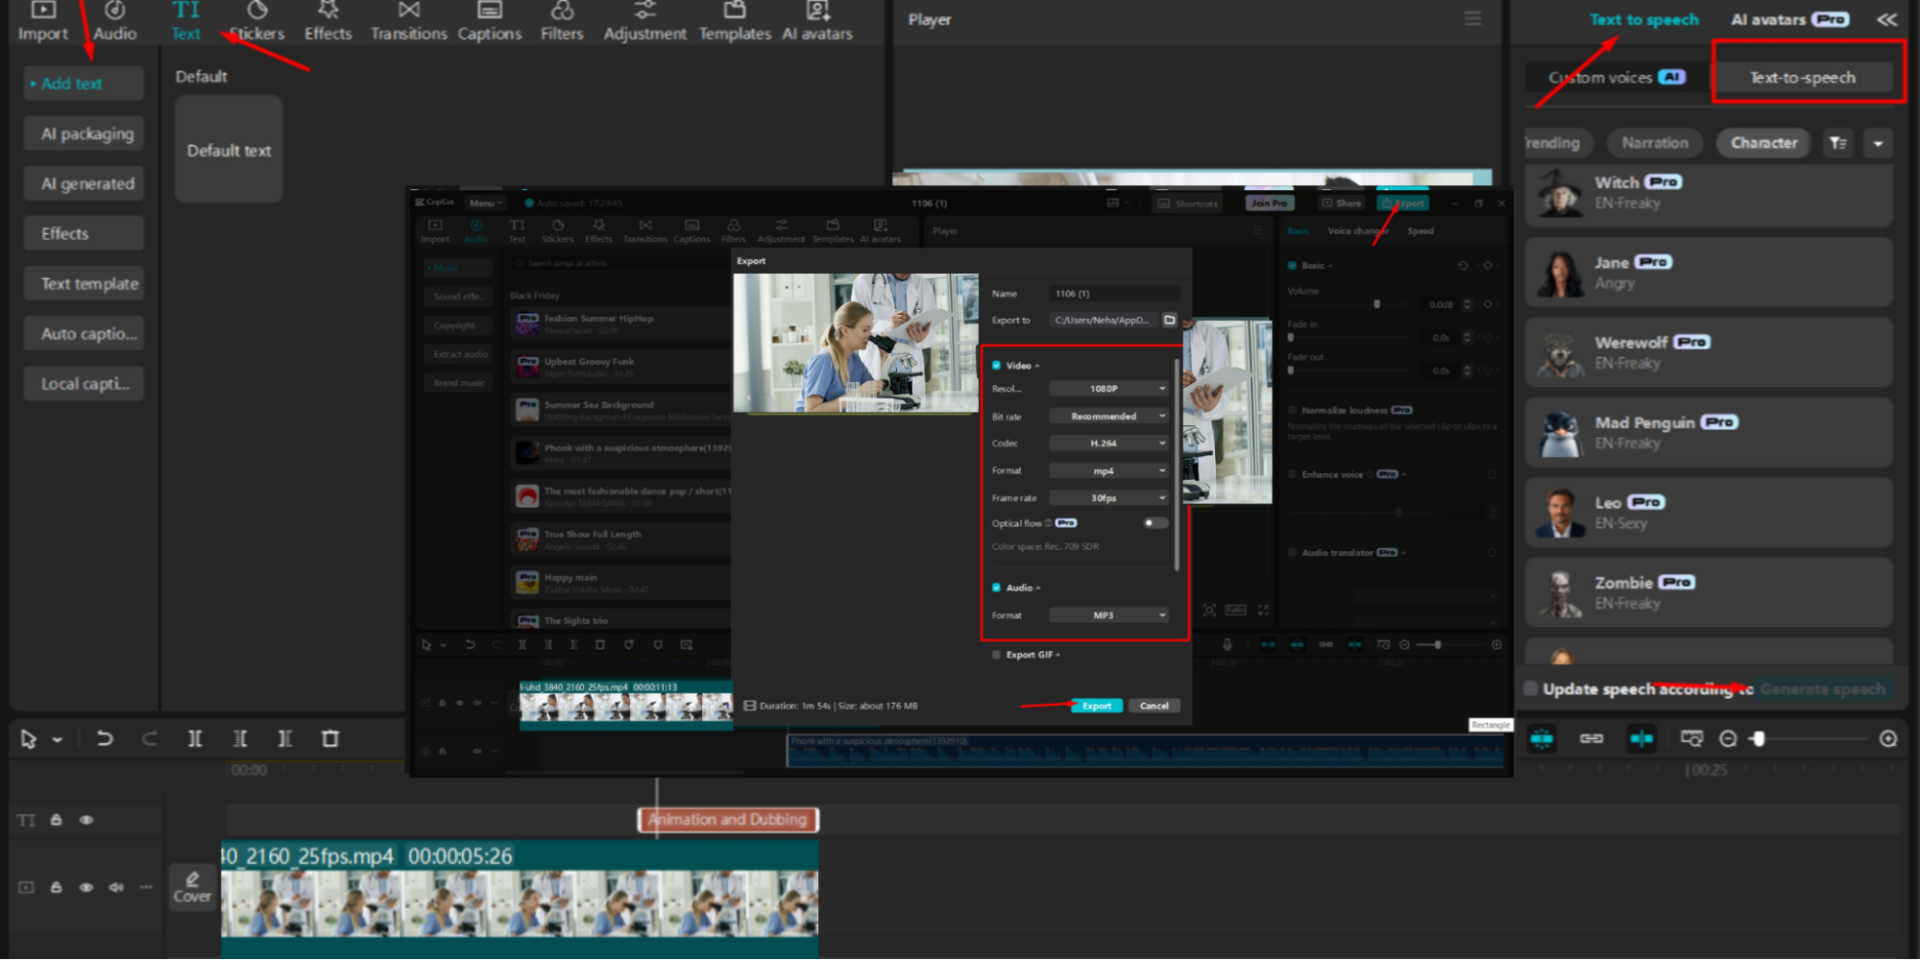Click the Undo arrow in timeline toolbar
This screenshot has width=1920, height=960.
(x=104, y=739)
